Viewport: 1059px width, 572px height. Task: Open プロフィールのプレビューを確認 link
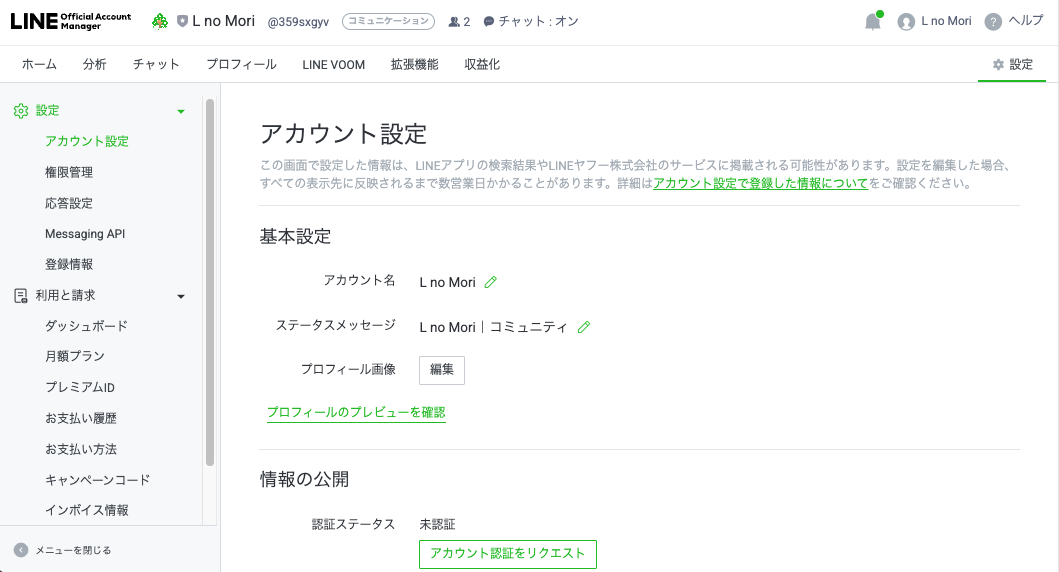pos(356,412)
